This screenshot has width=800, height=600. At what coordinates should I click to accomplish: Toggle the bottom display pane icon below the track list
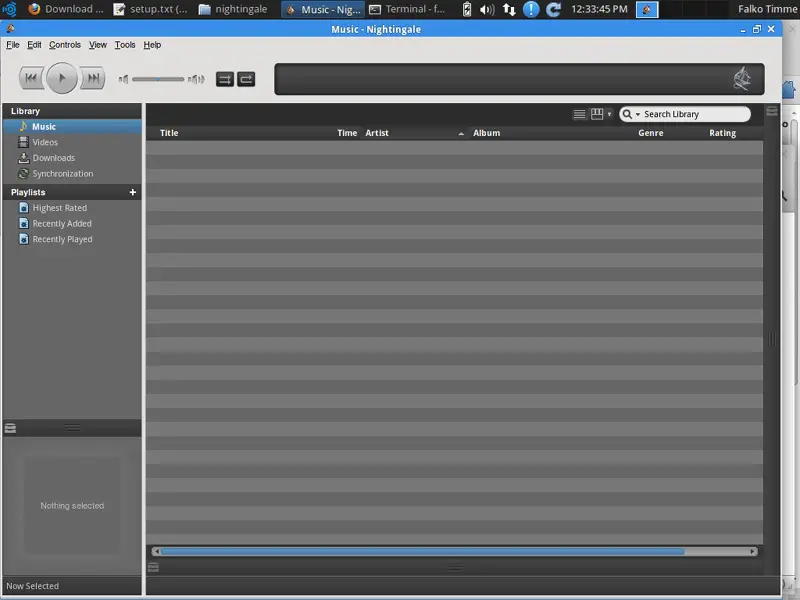[153, 567]
